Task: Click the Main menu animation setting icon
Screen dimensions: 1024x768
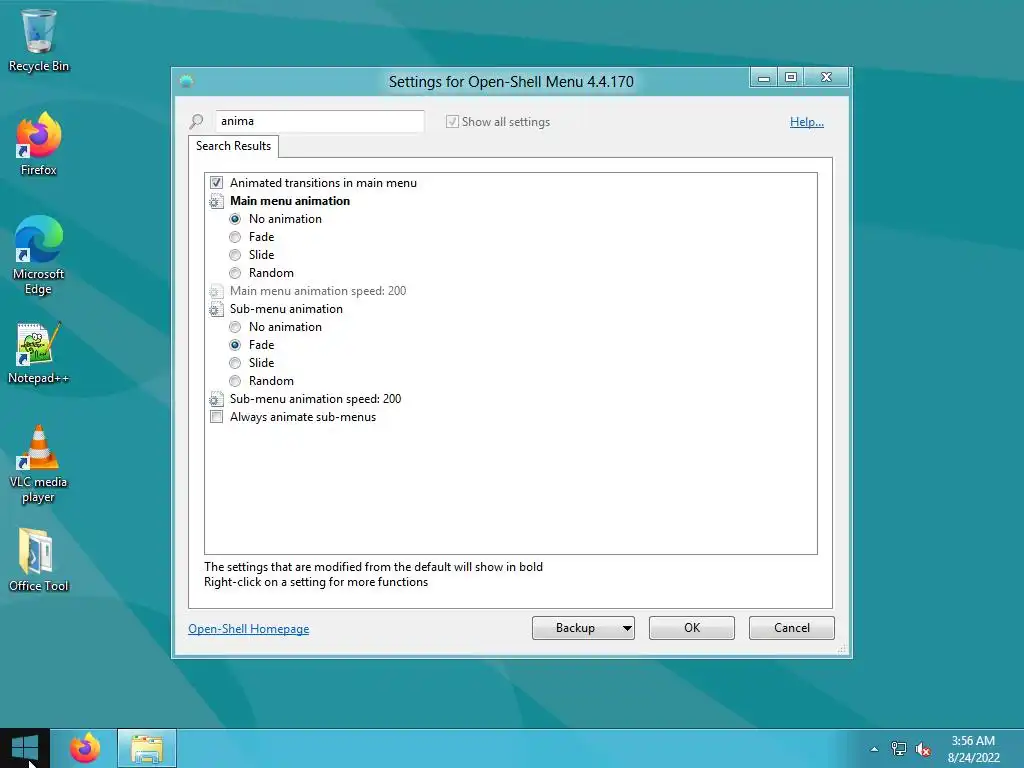Action: (216, 201)
